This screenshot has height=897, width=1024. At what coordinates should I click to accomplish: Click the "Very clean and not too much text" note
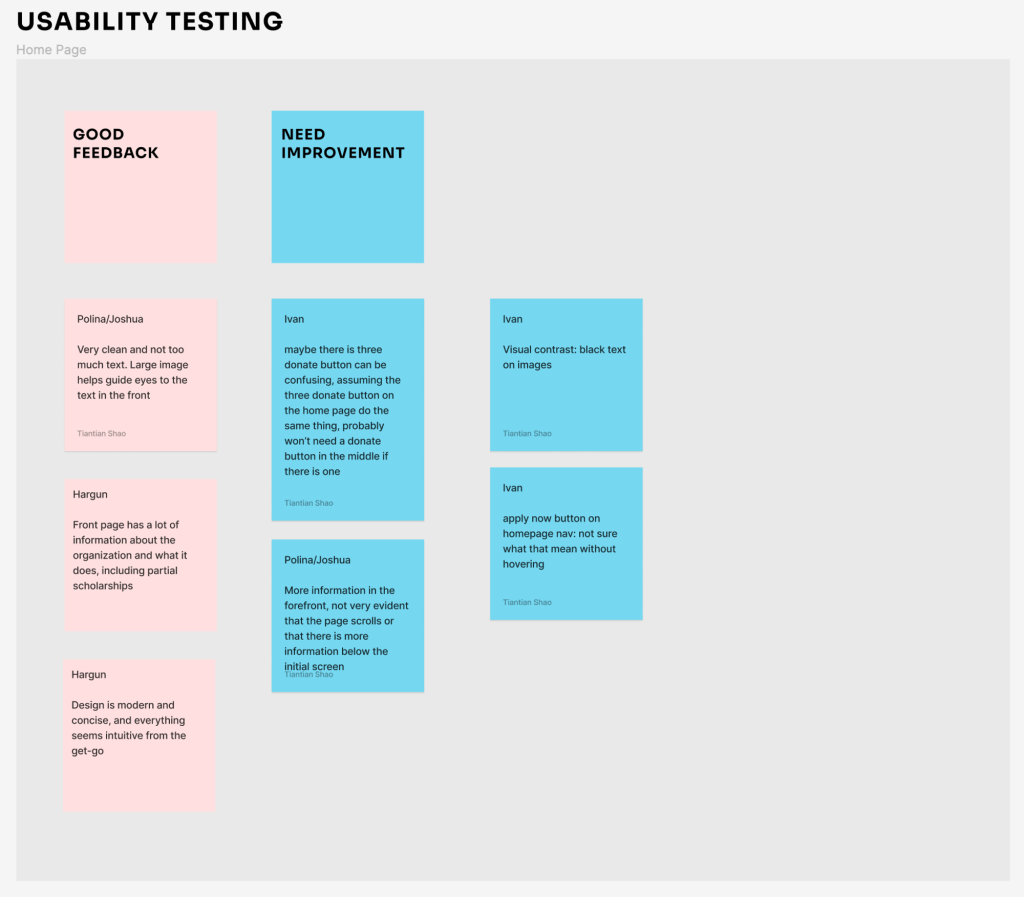(132, 372)
